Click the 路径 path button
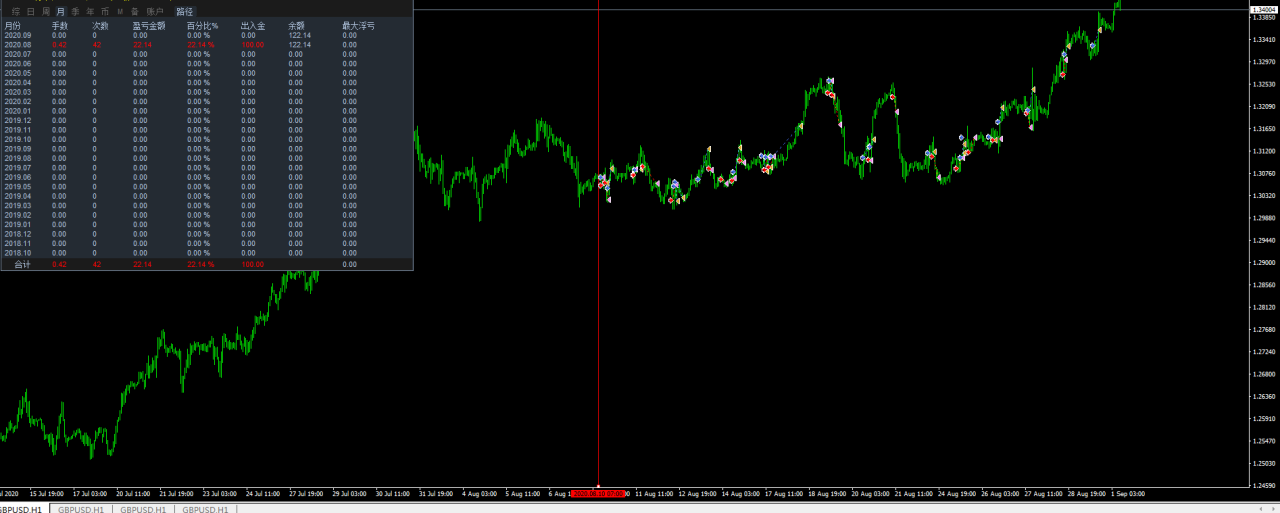The height and width of the screenshot is (513, 1280). click(x=185, y=11)
